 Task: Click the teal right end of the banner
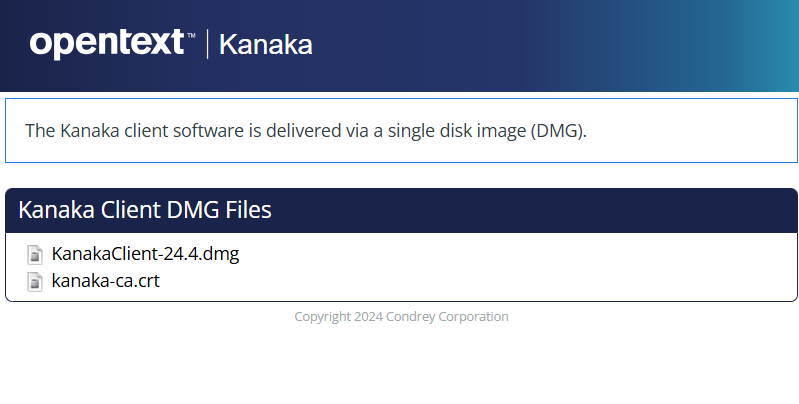770,45
